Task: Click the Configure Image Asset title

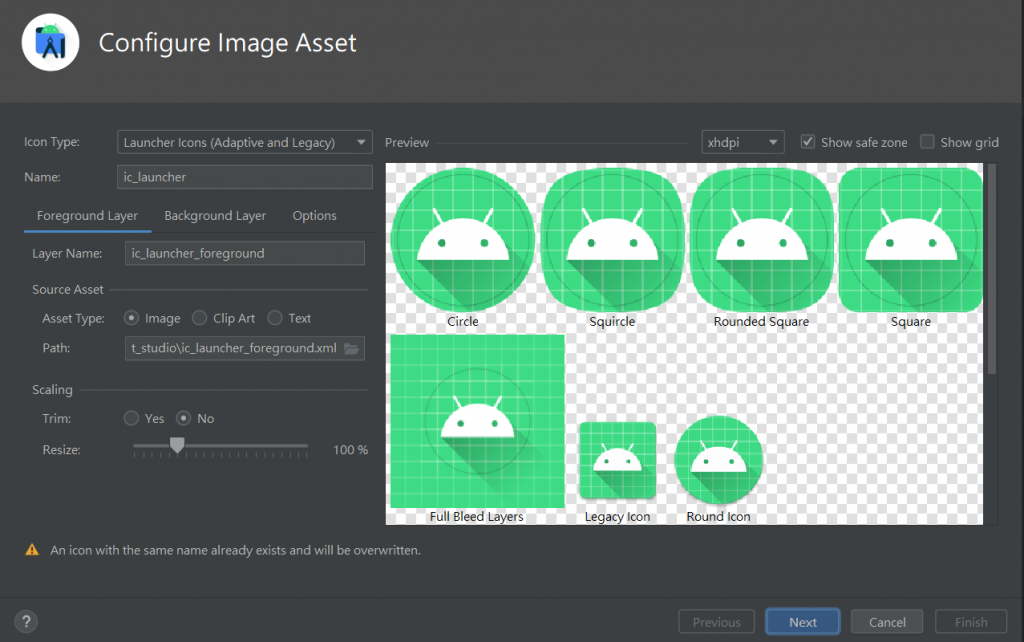Action: [x=227, y=43]
